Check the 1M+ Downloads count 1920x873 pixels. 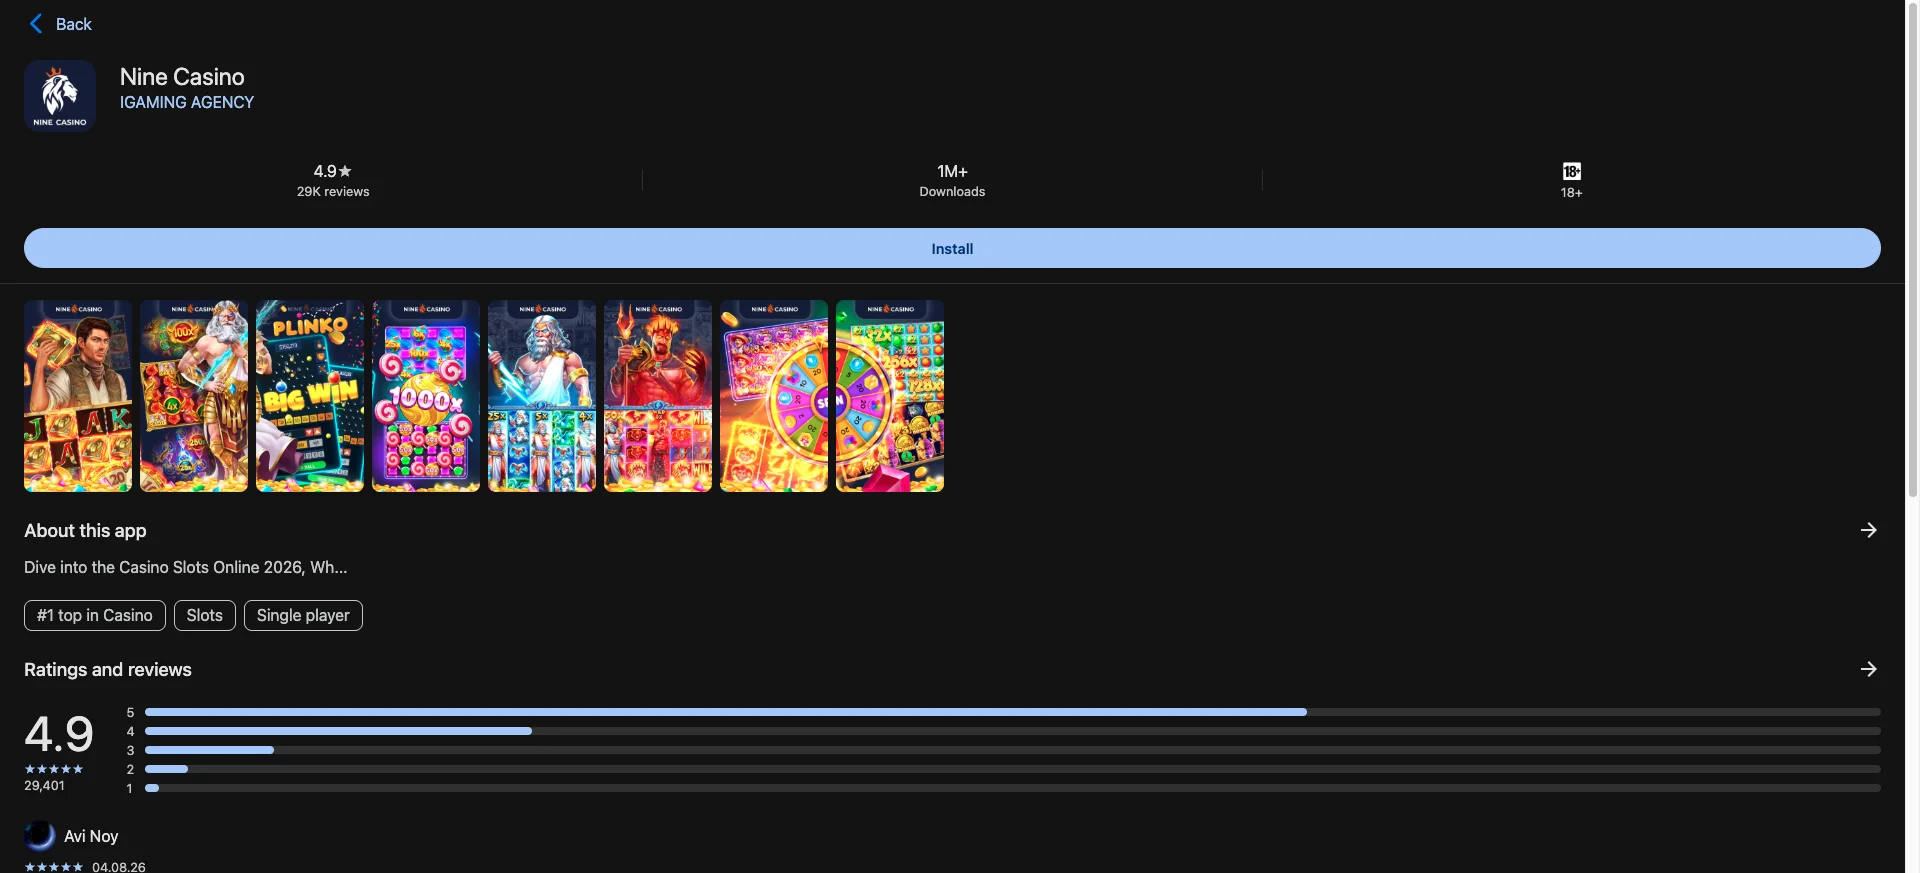point(952,181)
